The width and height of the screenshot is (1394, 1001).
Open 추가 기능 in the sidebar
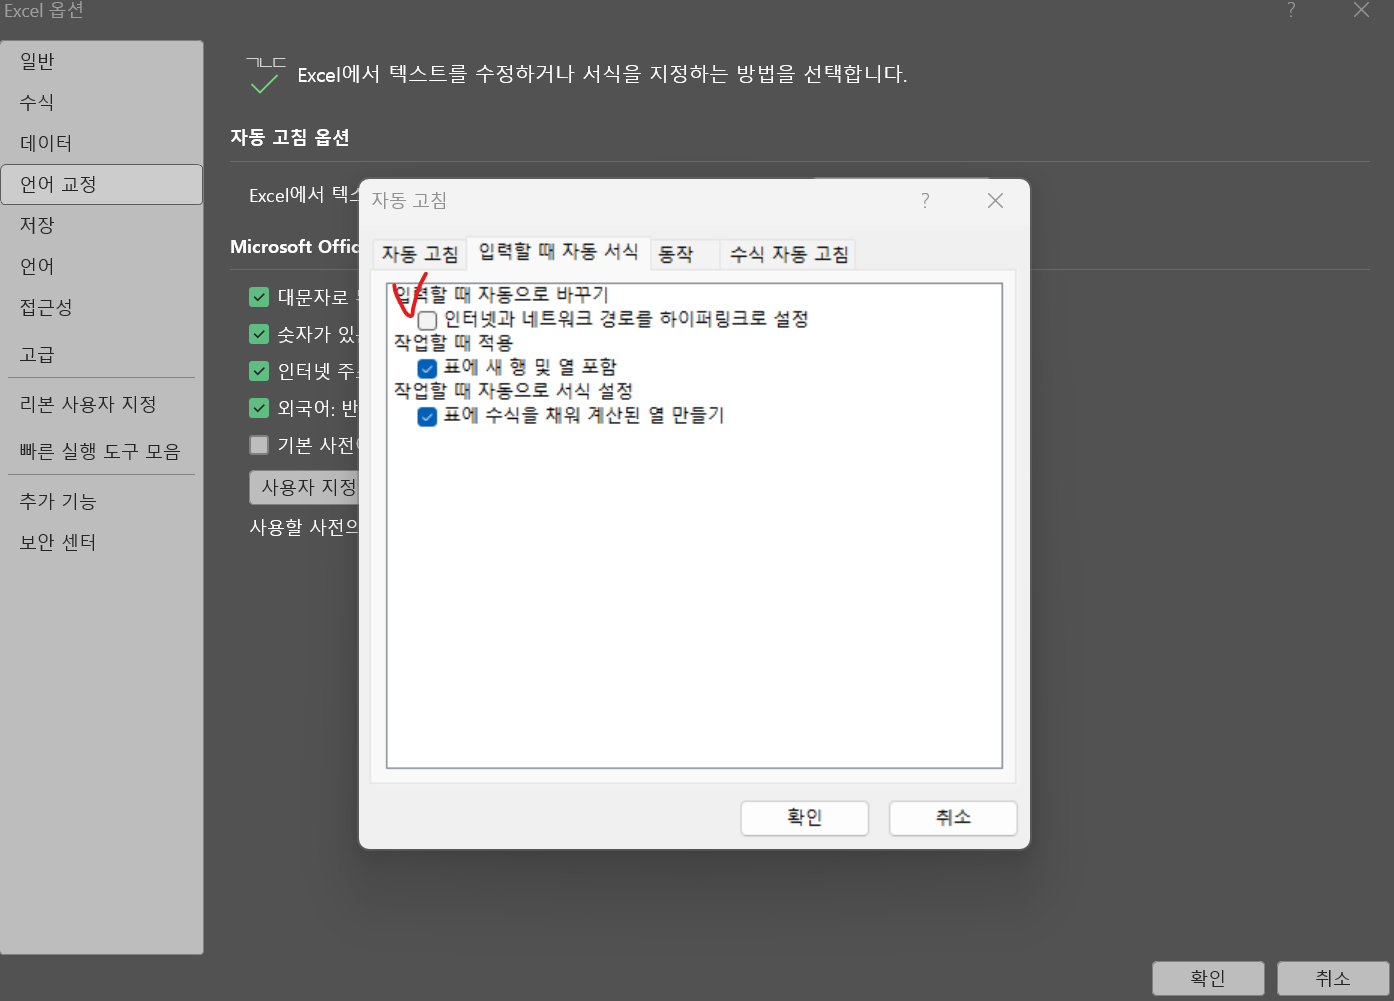[x=101, y=501]
